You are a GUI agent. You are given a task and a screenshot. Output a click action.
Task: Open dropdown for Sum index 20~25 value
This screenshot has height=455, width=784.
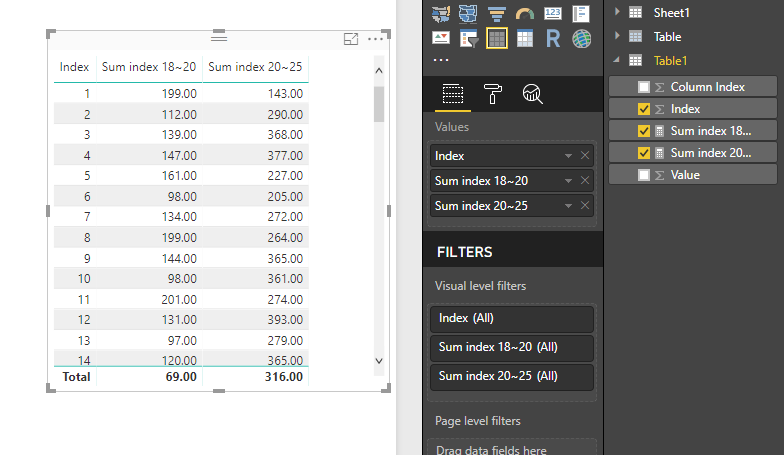click(568, 206)
